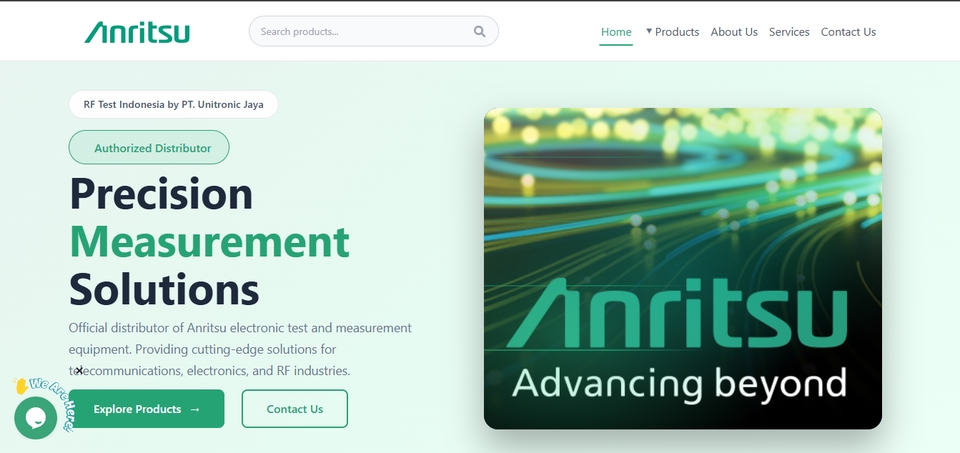Click the Solutions heading word
This screenshot has height=453, width=960.
[164, 289]
